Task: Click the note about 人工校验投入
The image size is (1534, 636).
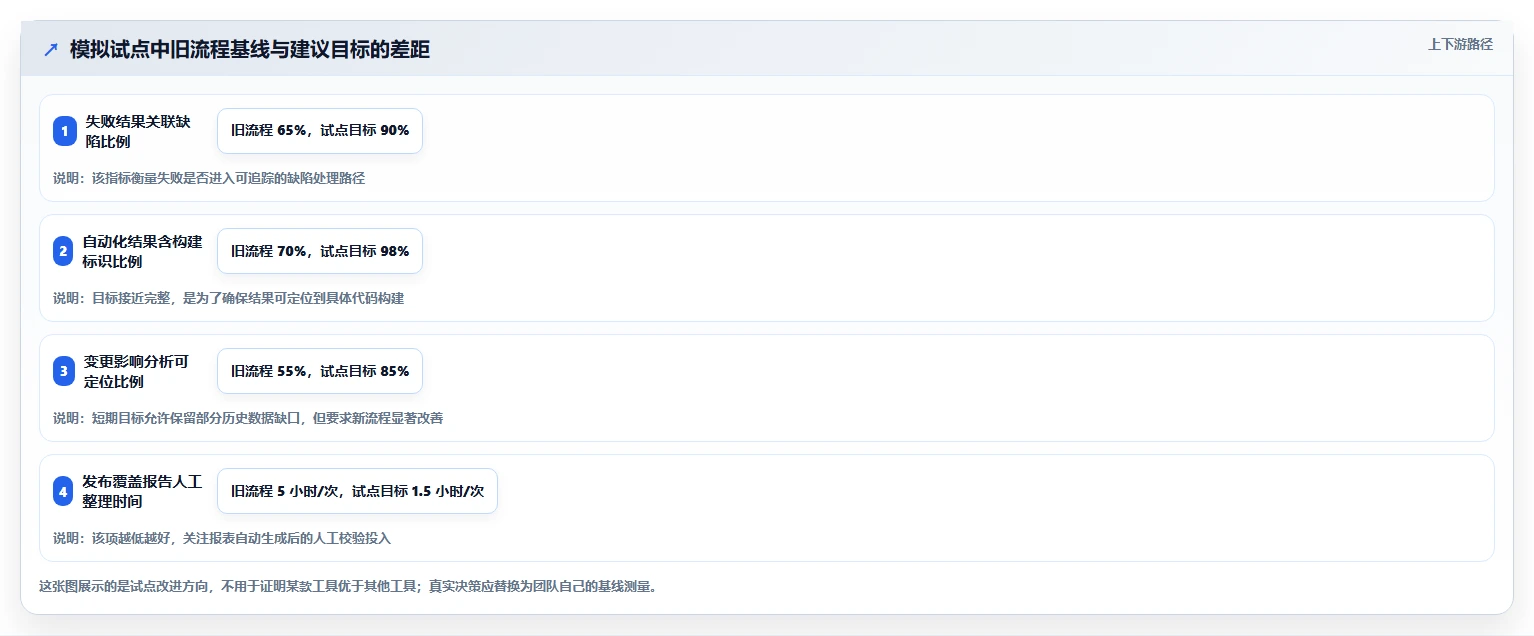Action: point(222,538)
